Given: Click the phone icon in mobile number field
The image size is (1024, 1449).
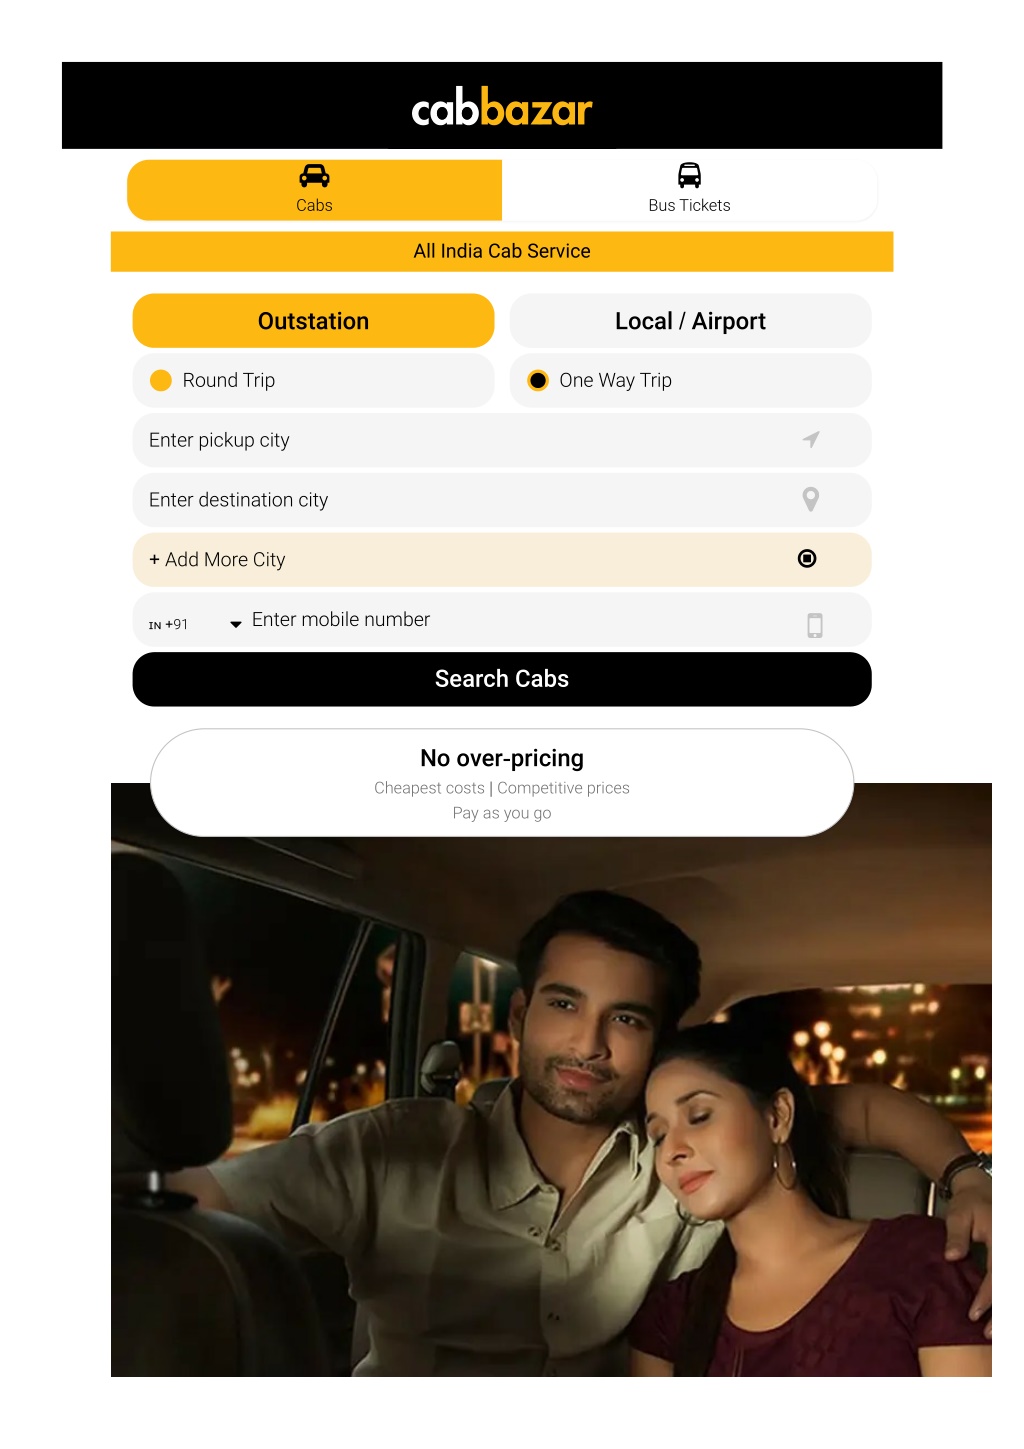Looking at the screenshot, I should (815, 625).
